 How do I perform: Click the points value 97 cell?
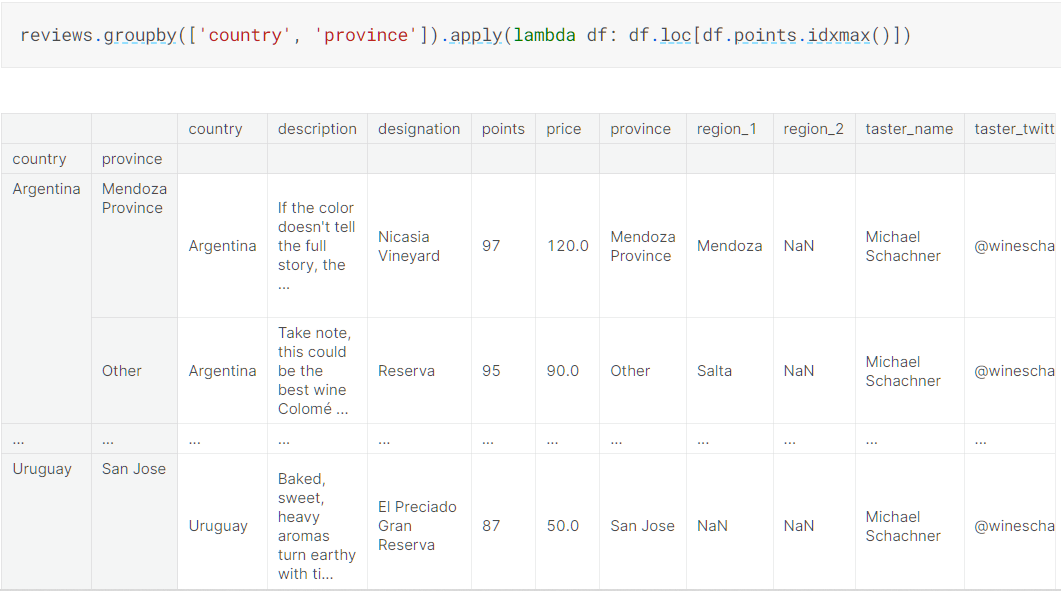[x=491, y=246]
